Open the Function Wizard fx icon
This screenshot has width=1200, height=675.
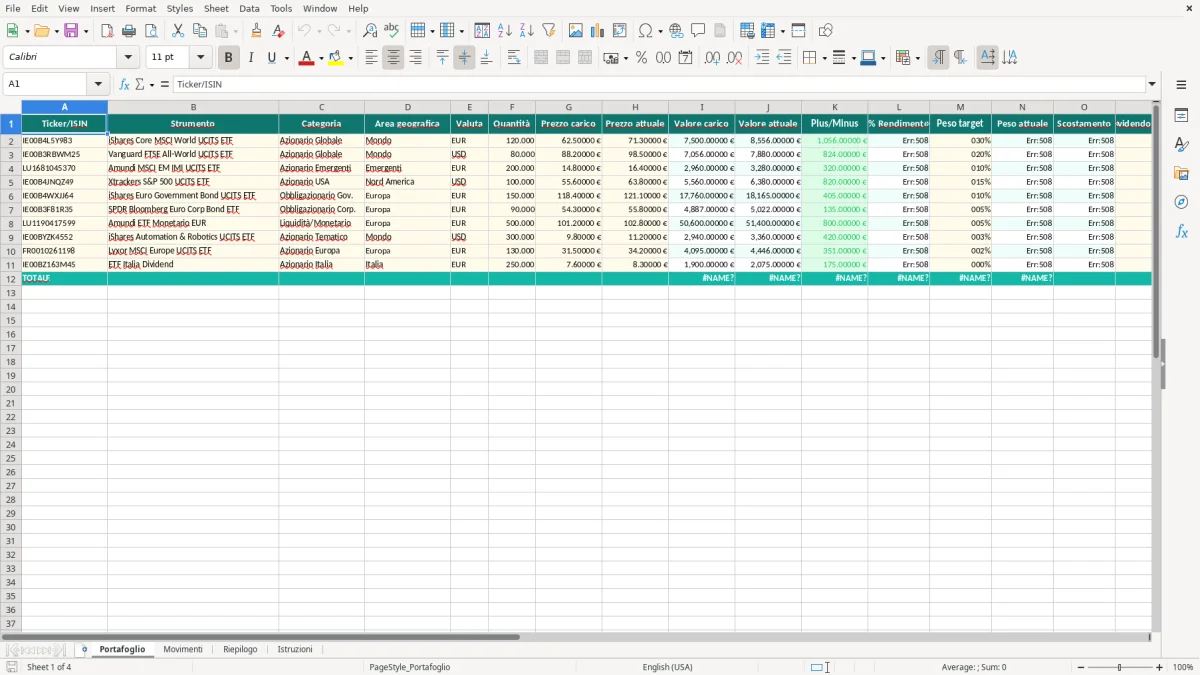coord(124,84)
